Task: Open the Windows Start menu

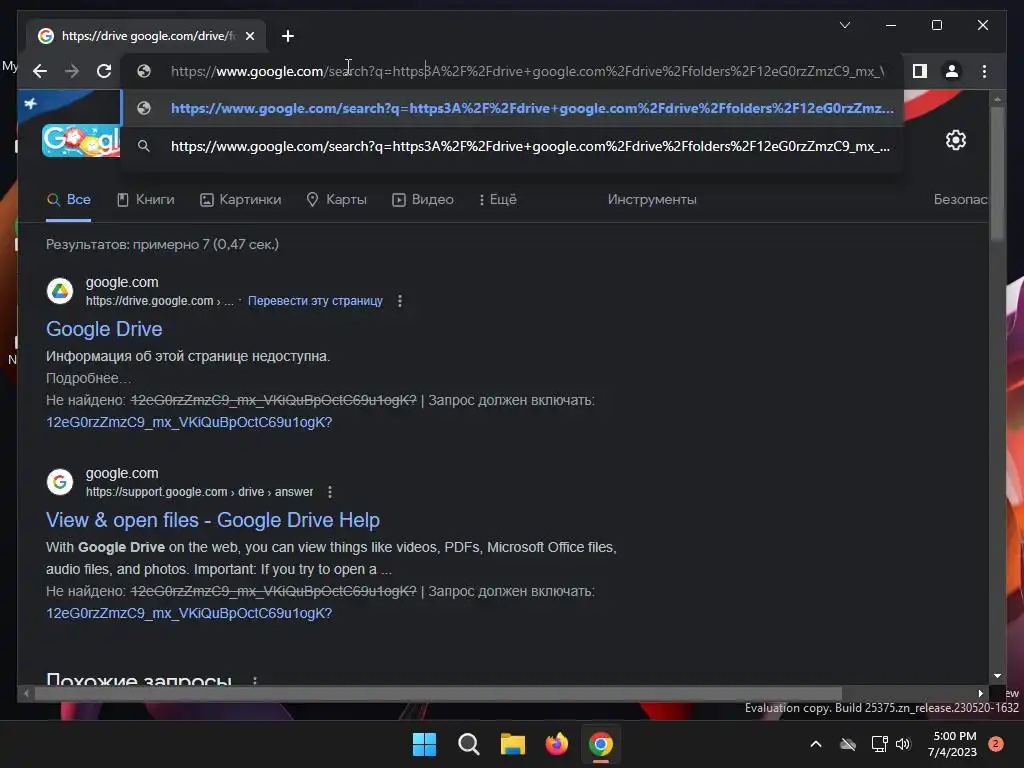Action: 424,744
